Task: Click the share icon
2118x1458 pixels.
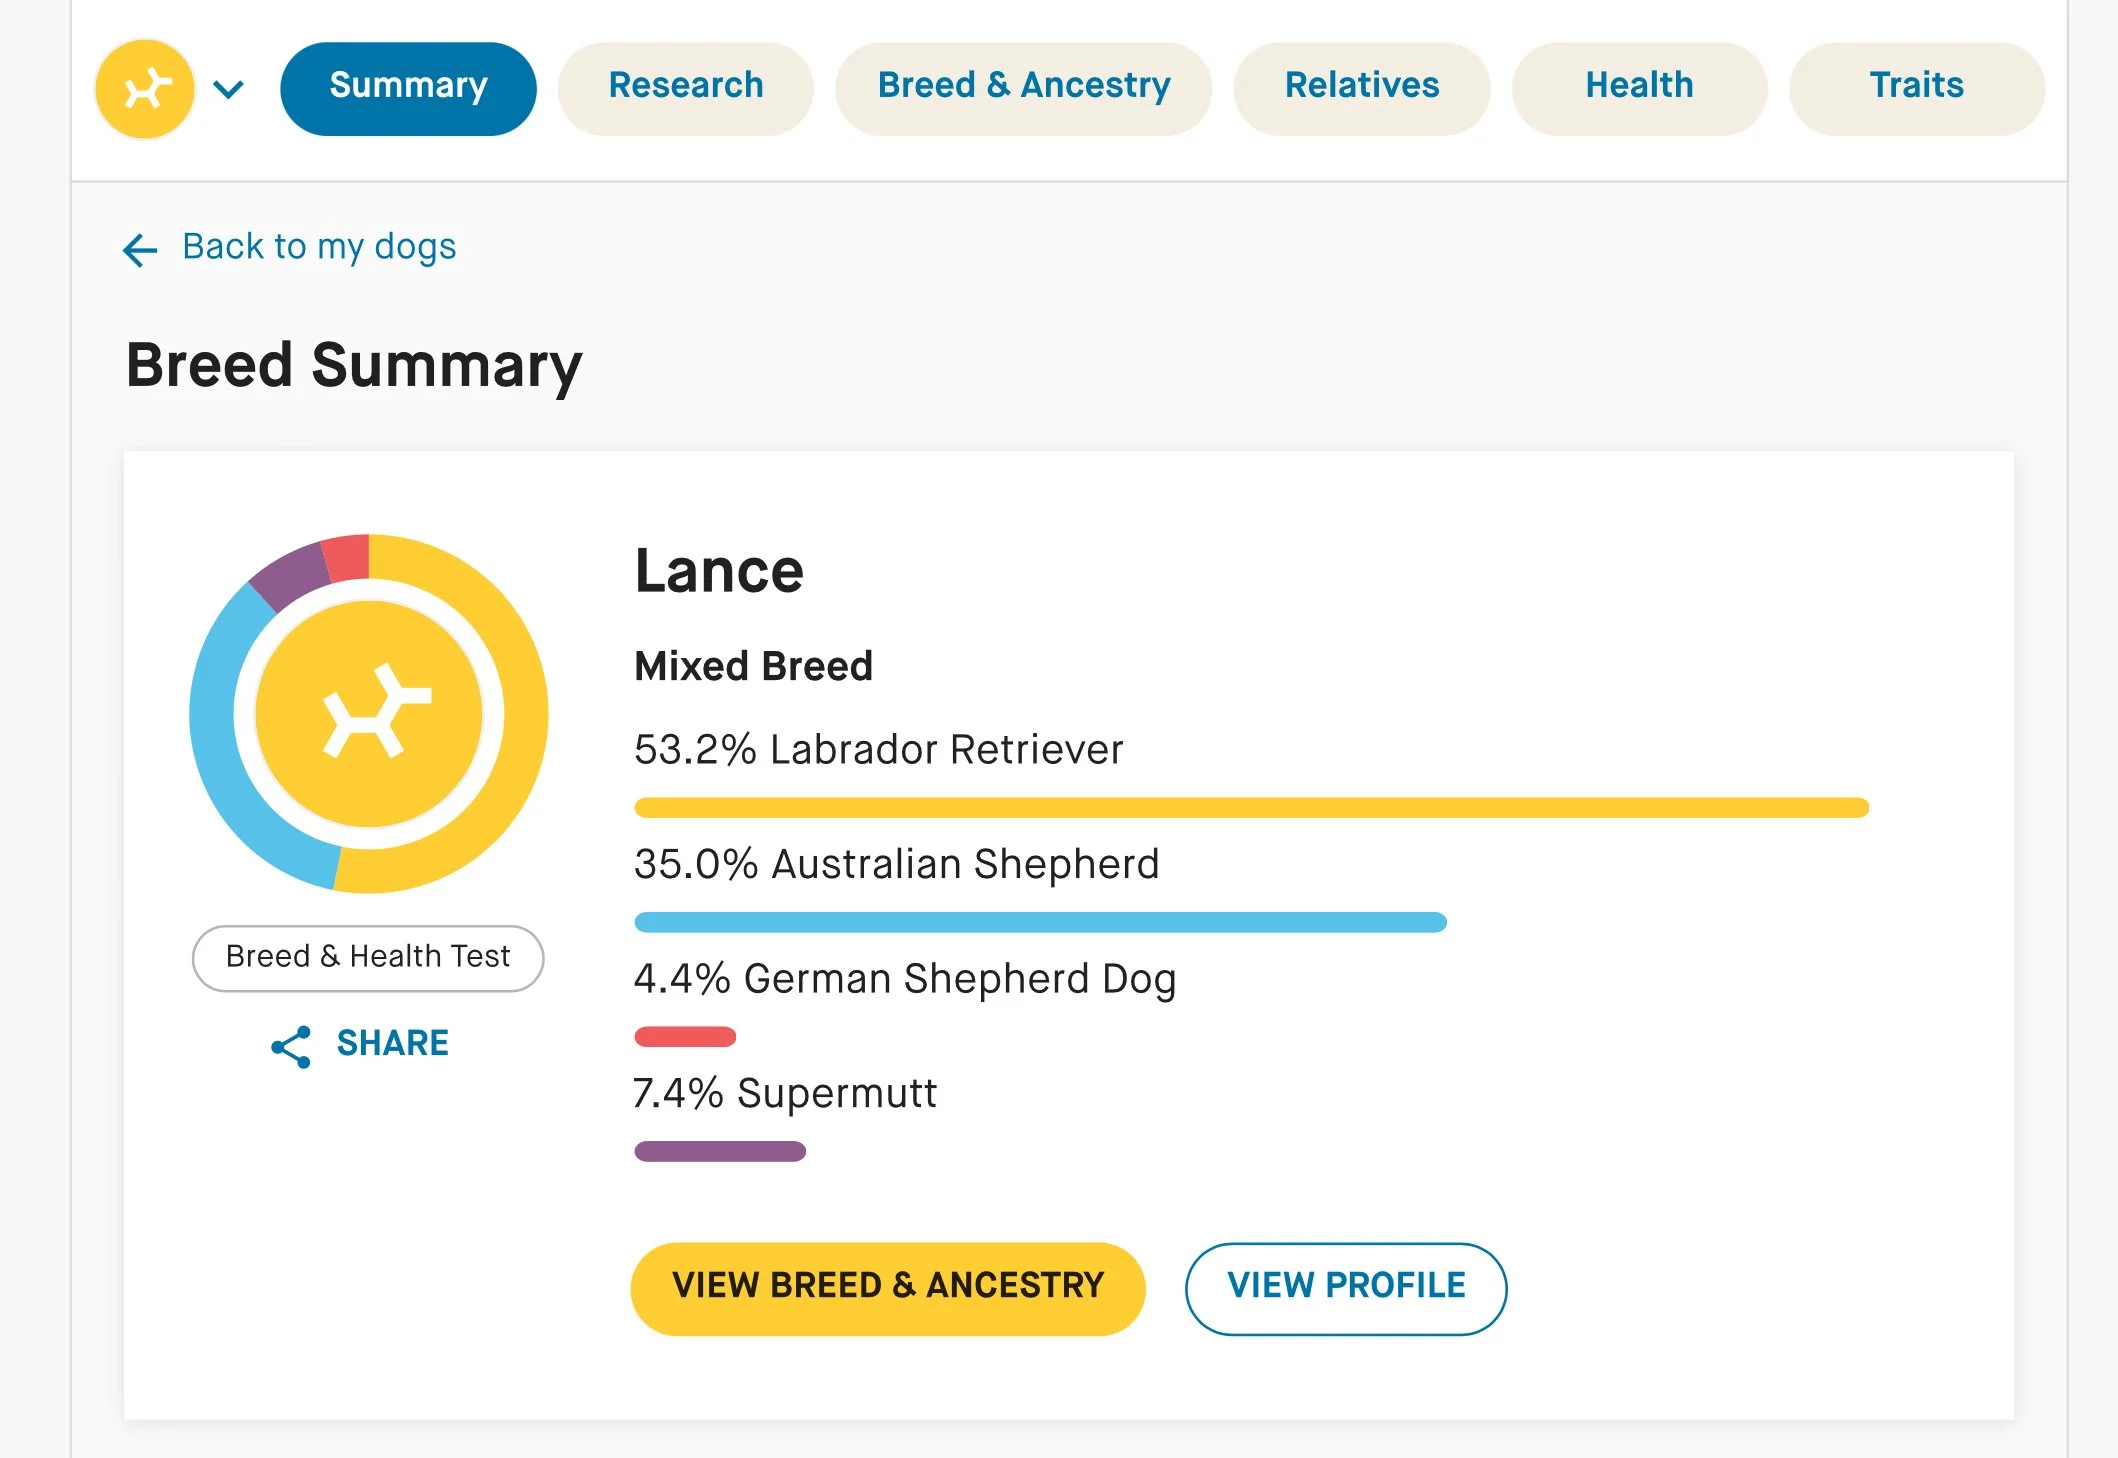Action: pyautogui.click(x=291, y=1046)
